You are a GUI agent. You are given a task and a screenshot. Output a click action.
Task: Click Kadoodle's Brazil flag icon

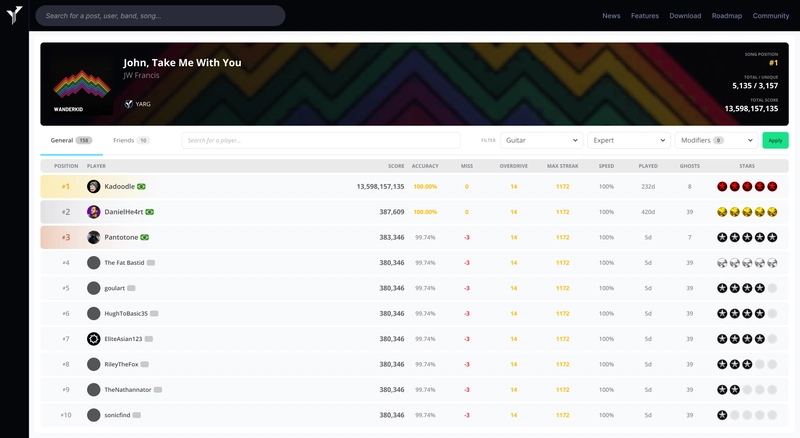pos(141,186)
